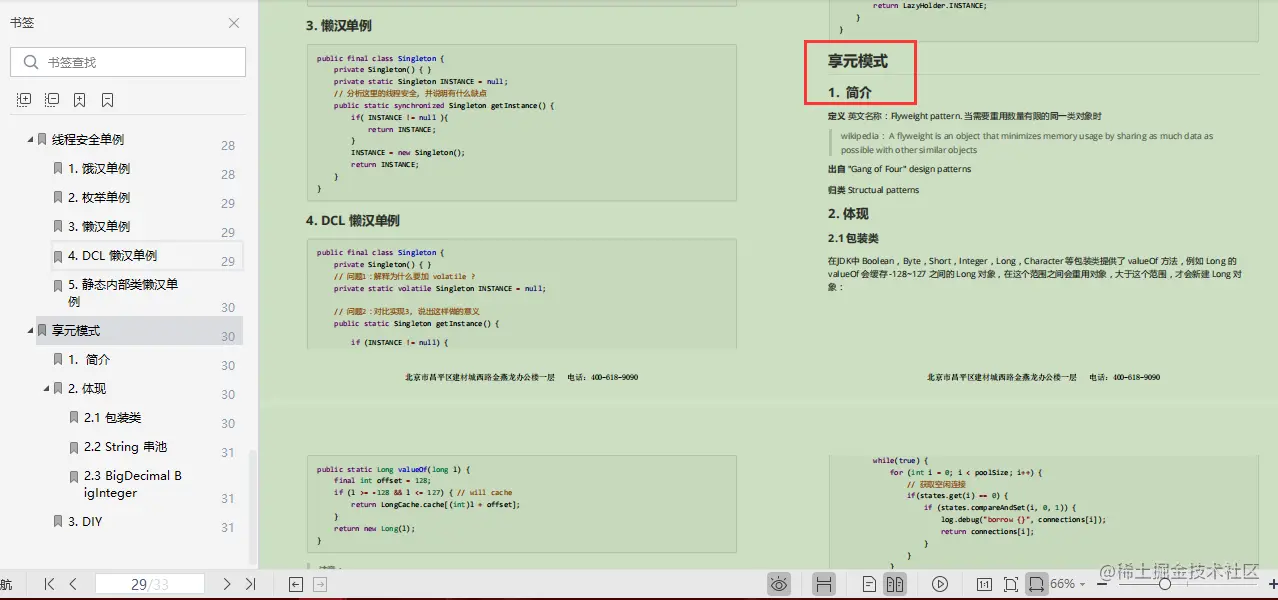
Task: Click the page number 31 beside 3. DIY
Action: coord(228,527)
